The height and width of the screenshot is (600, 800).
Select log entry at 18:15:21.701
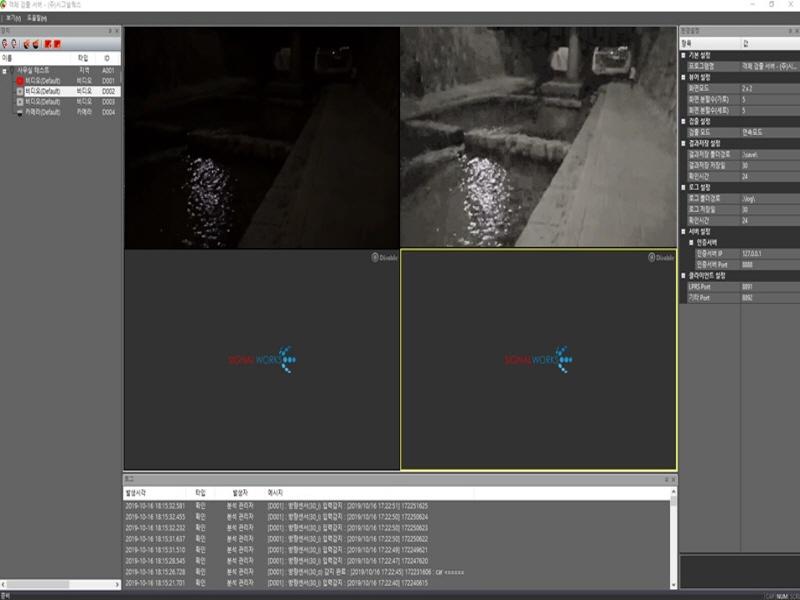tap(396, 583)
